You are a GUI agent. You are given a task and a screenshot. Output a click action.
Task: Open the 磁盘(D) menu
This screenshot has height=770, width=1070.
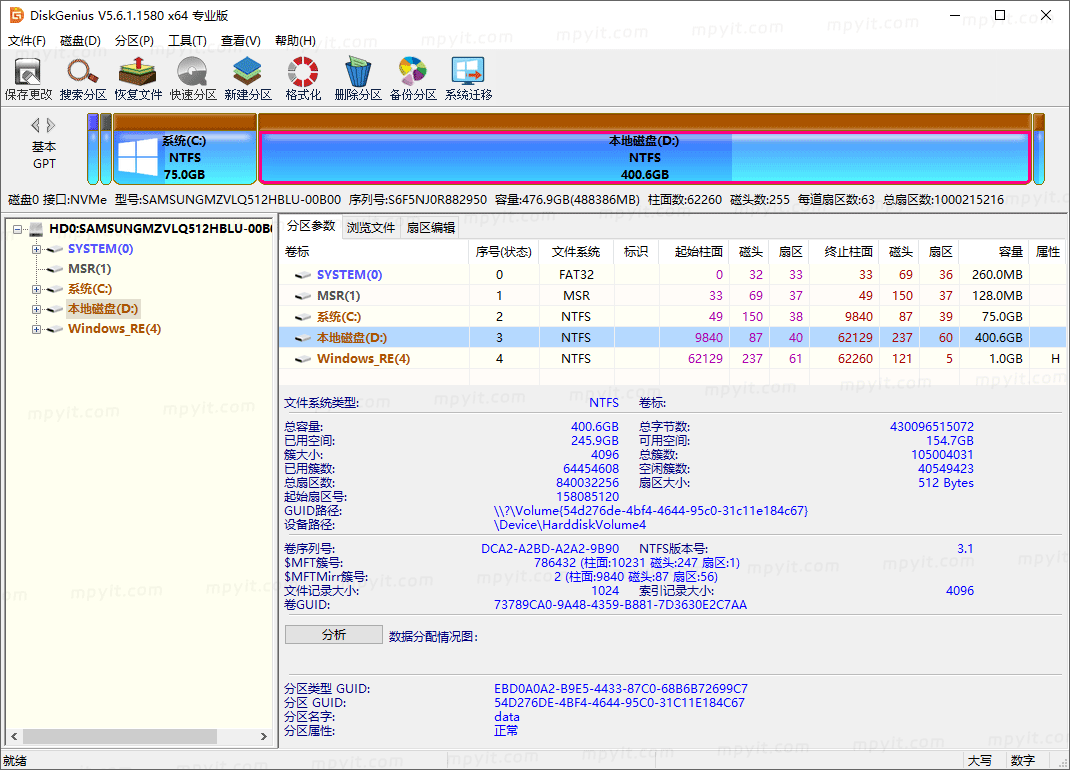(x=81, y=41)
